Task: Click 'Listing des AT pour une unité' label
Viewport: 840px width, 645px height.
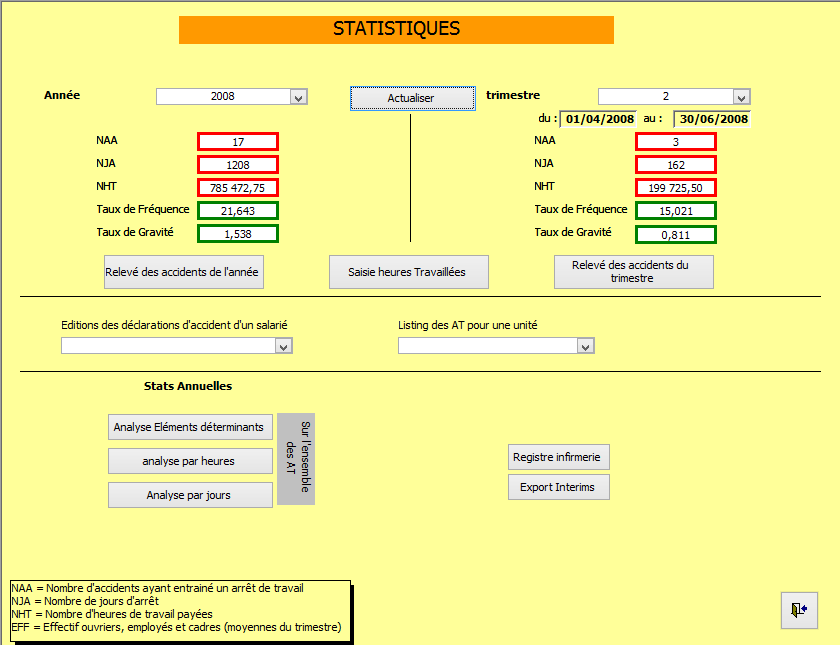Action: (468, 325)
